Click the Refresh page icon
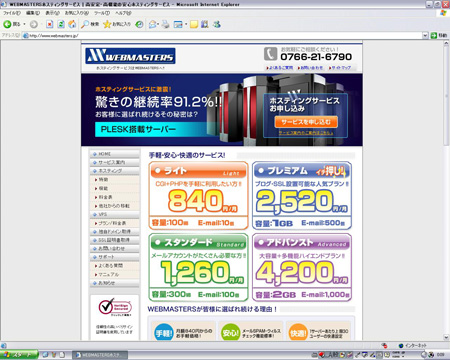Screen dimensions: 450x360 click(61, 24)
